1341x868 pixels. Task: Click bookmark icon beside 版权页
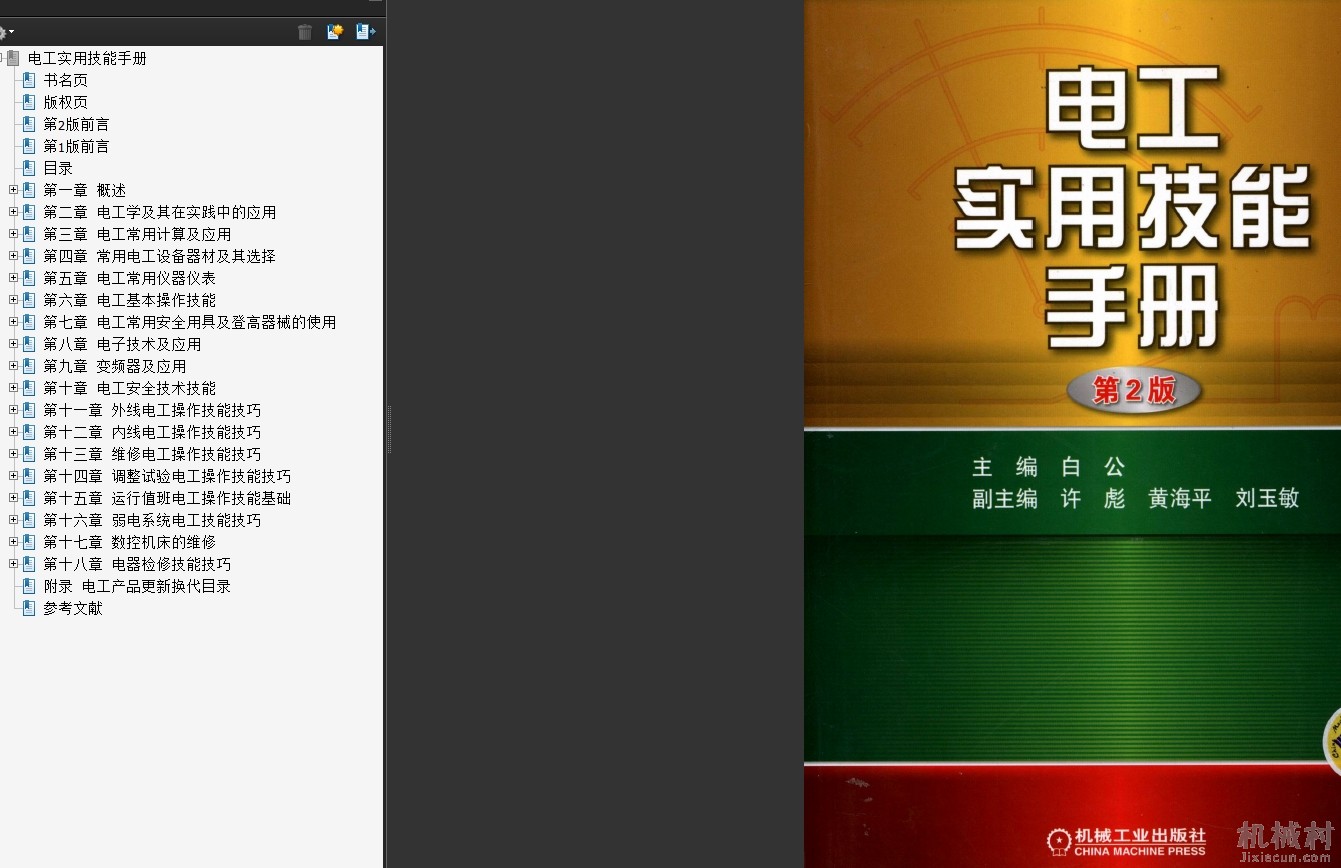tap(29, 102)
